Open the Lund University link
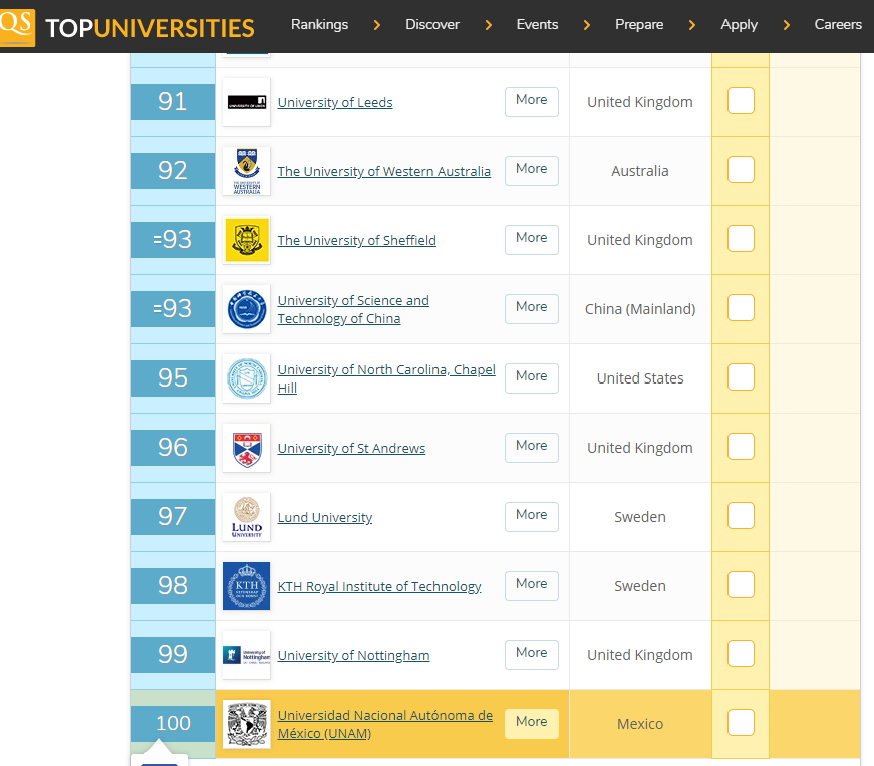874x766 pixels. point(324,517)
